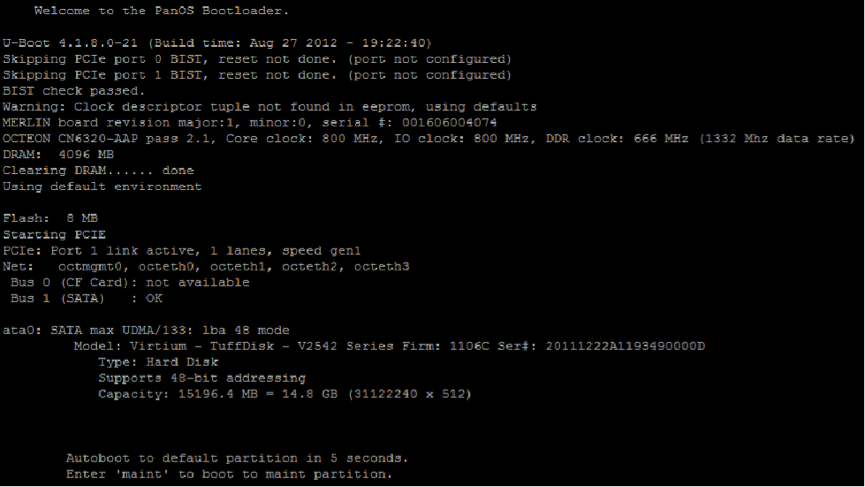The width and height of the screenshot is (865, 487).
Task: Click the 'Skipping PCIe port 1 BIST' line
Action: (257, 75)
